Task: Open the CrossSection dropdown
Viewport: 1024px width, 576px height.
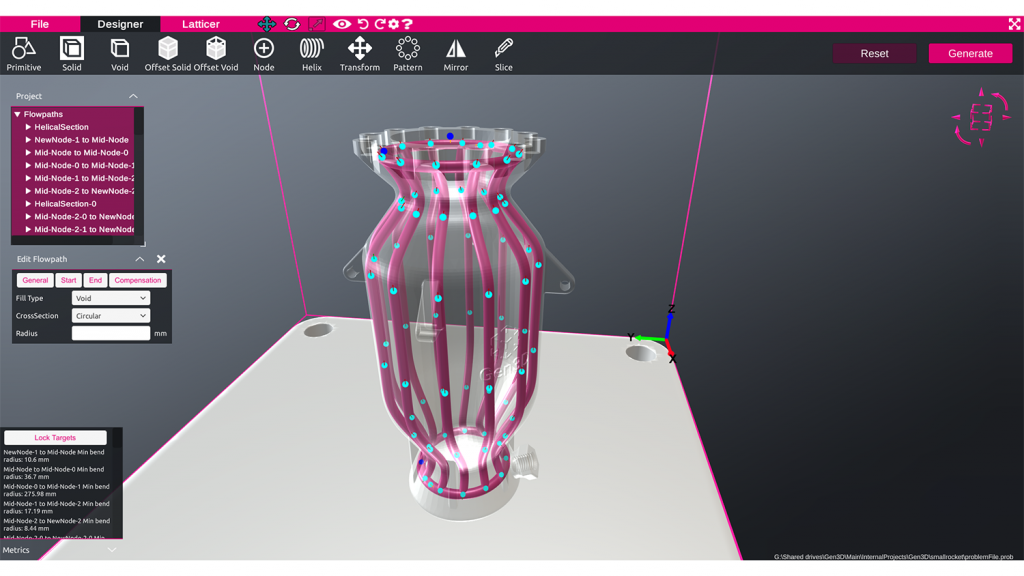Action: pyautogui.click(x=111, y=315)
